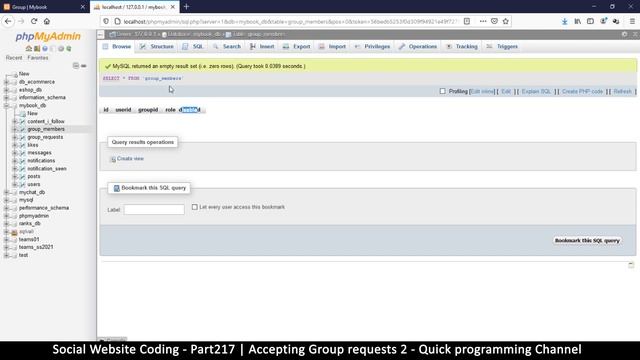Open the Privileges tab
640x360 pixels.
(x=372, y=47)
